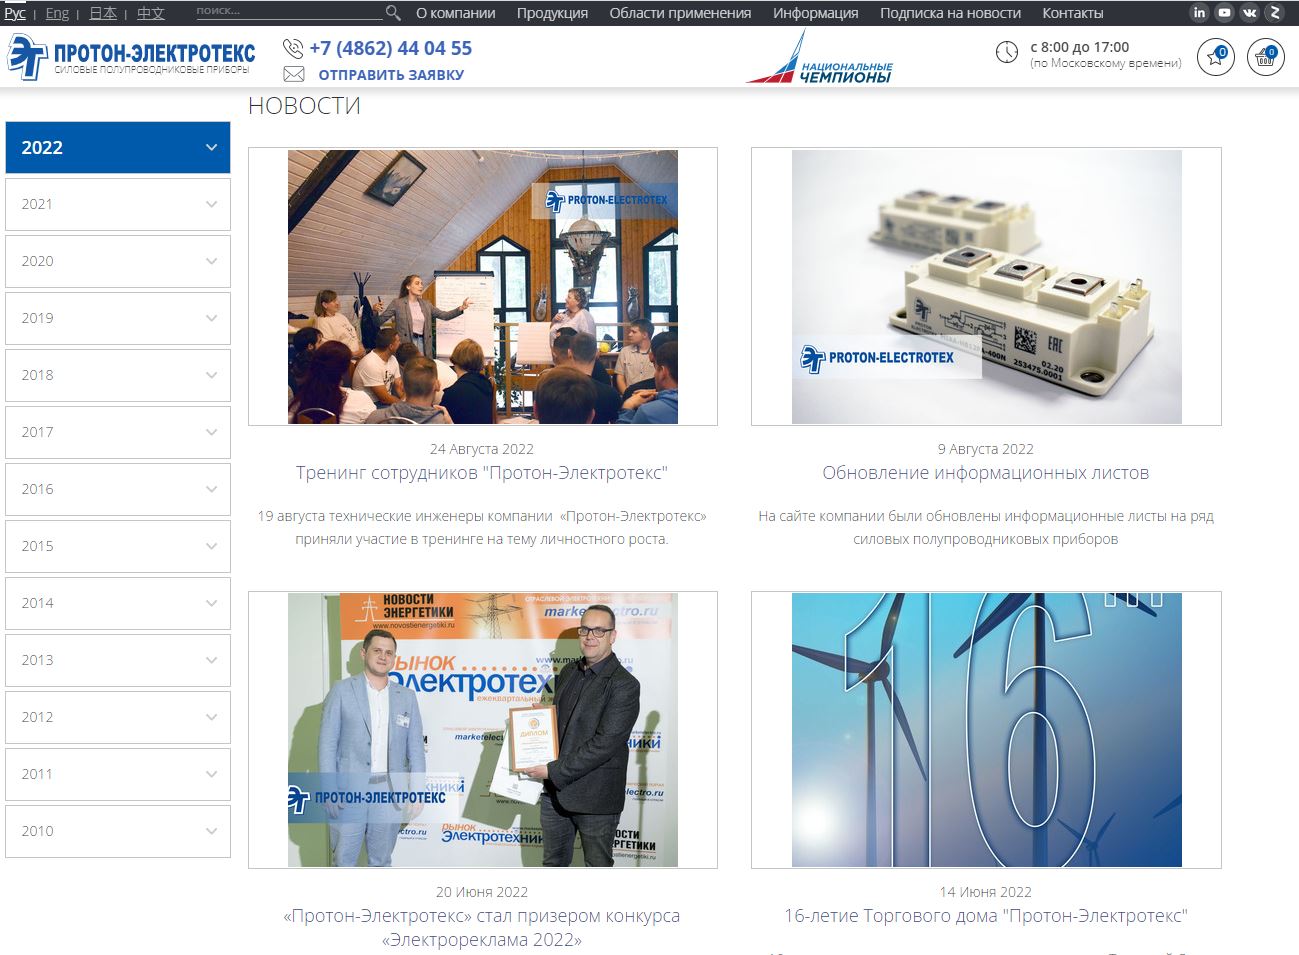Image resolution: width=1299 pixels, height=955 pixels.
Task: Open Тренинг сотрудников news headline
Action: 482,473
